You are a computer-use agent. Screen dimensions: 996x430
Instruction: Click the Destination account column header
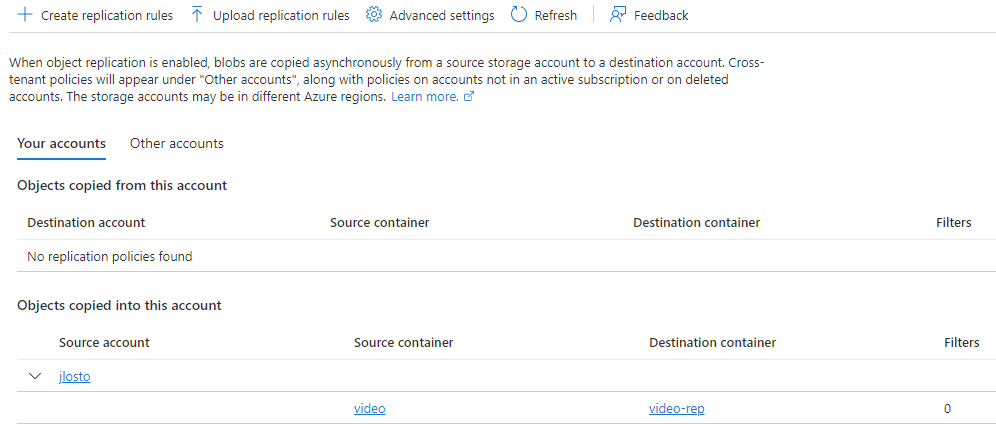pos(86,222)
